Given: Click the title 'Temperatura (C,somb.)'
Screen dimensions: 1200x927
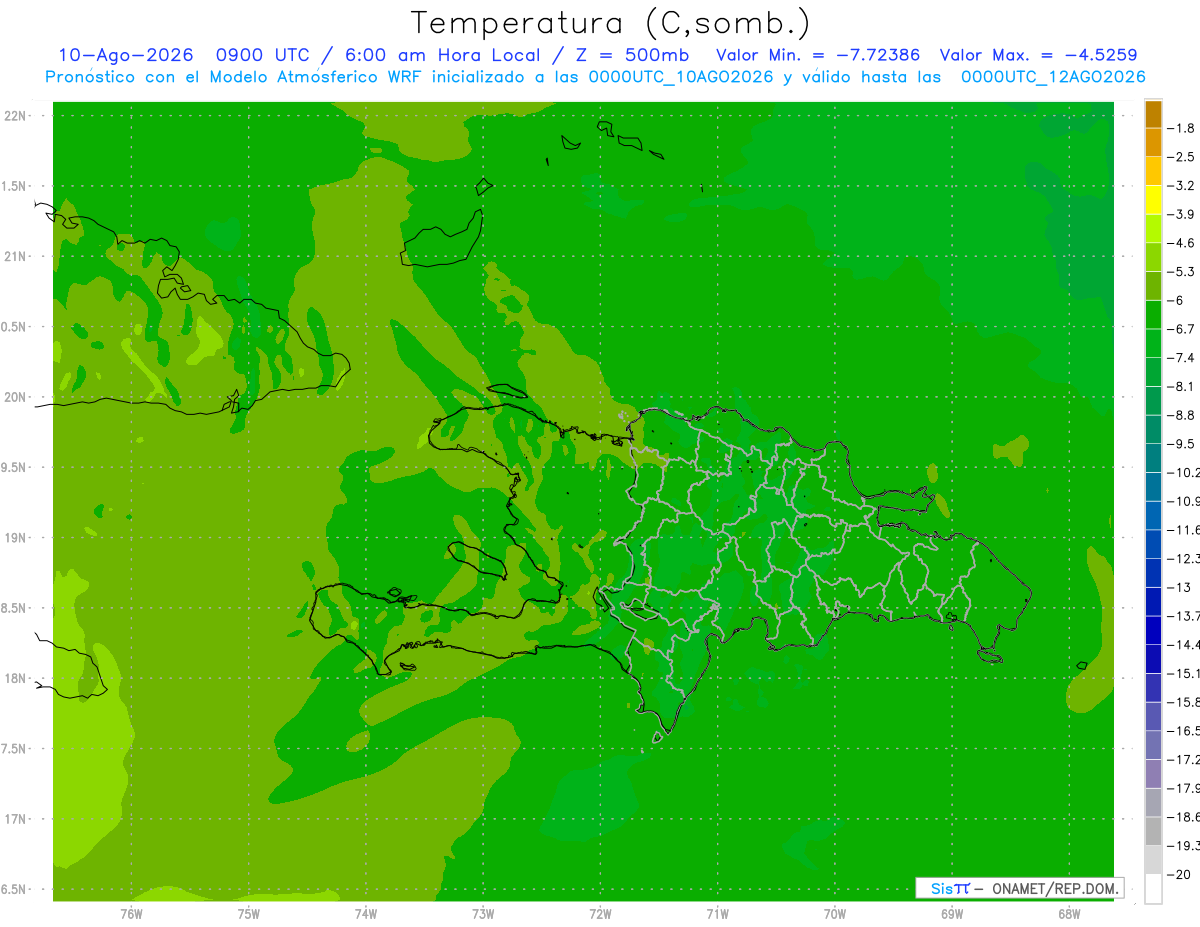Looking at the screenshot, I should click(611, 23).
